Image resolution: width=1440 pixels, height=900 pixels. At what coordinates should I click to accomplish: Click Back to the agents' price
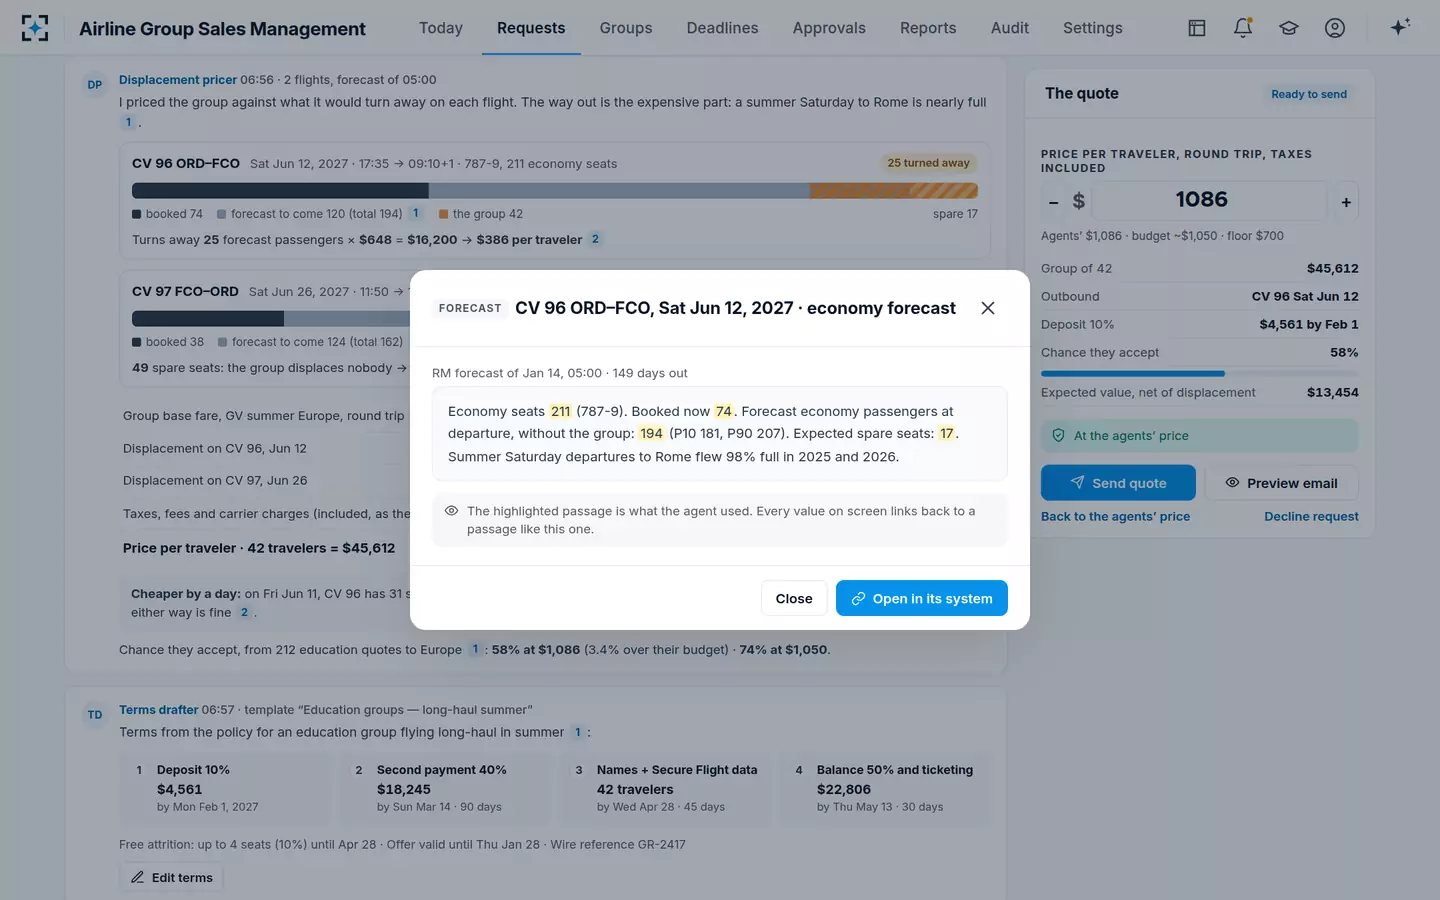[1115, 516]
